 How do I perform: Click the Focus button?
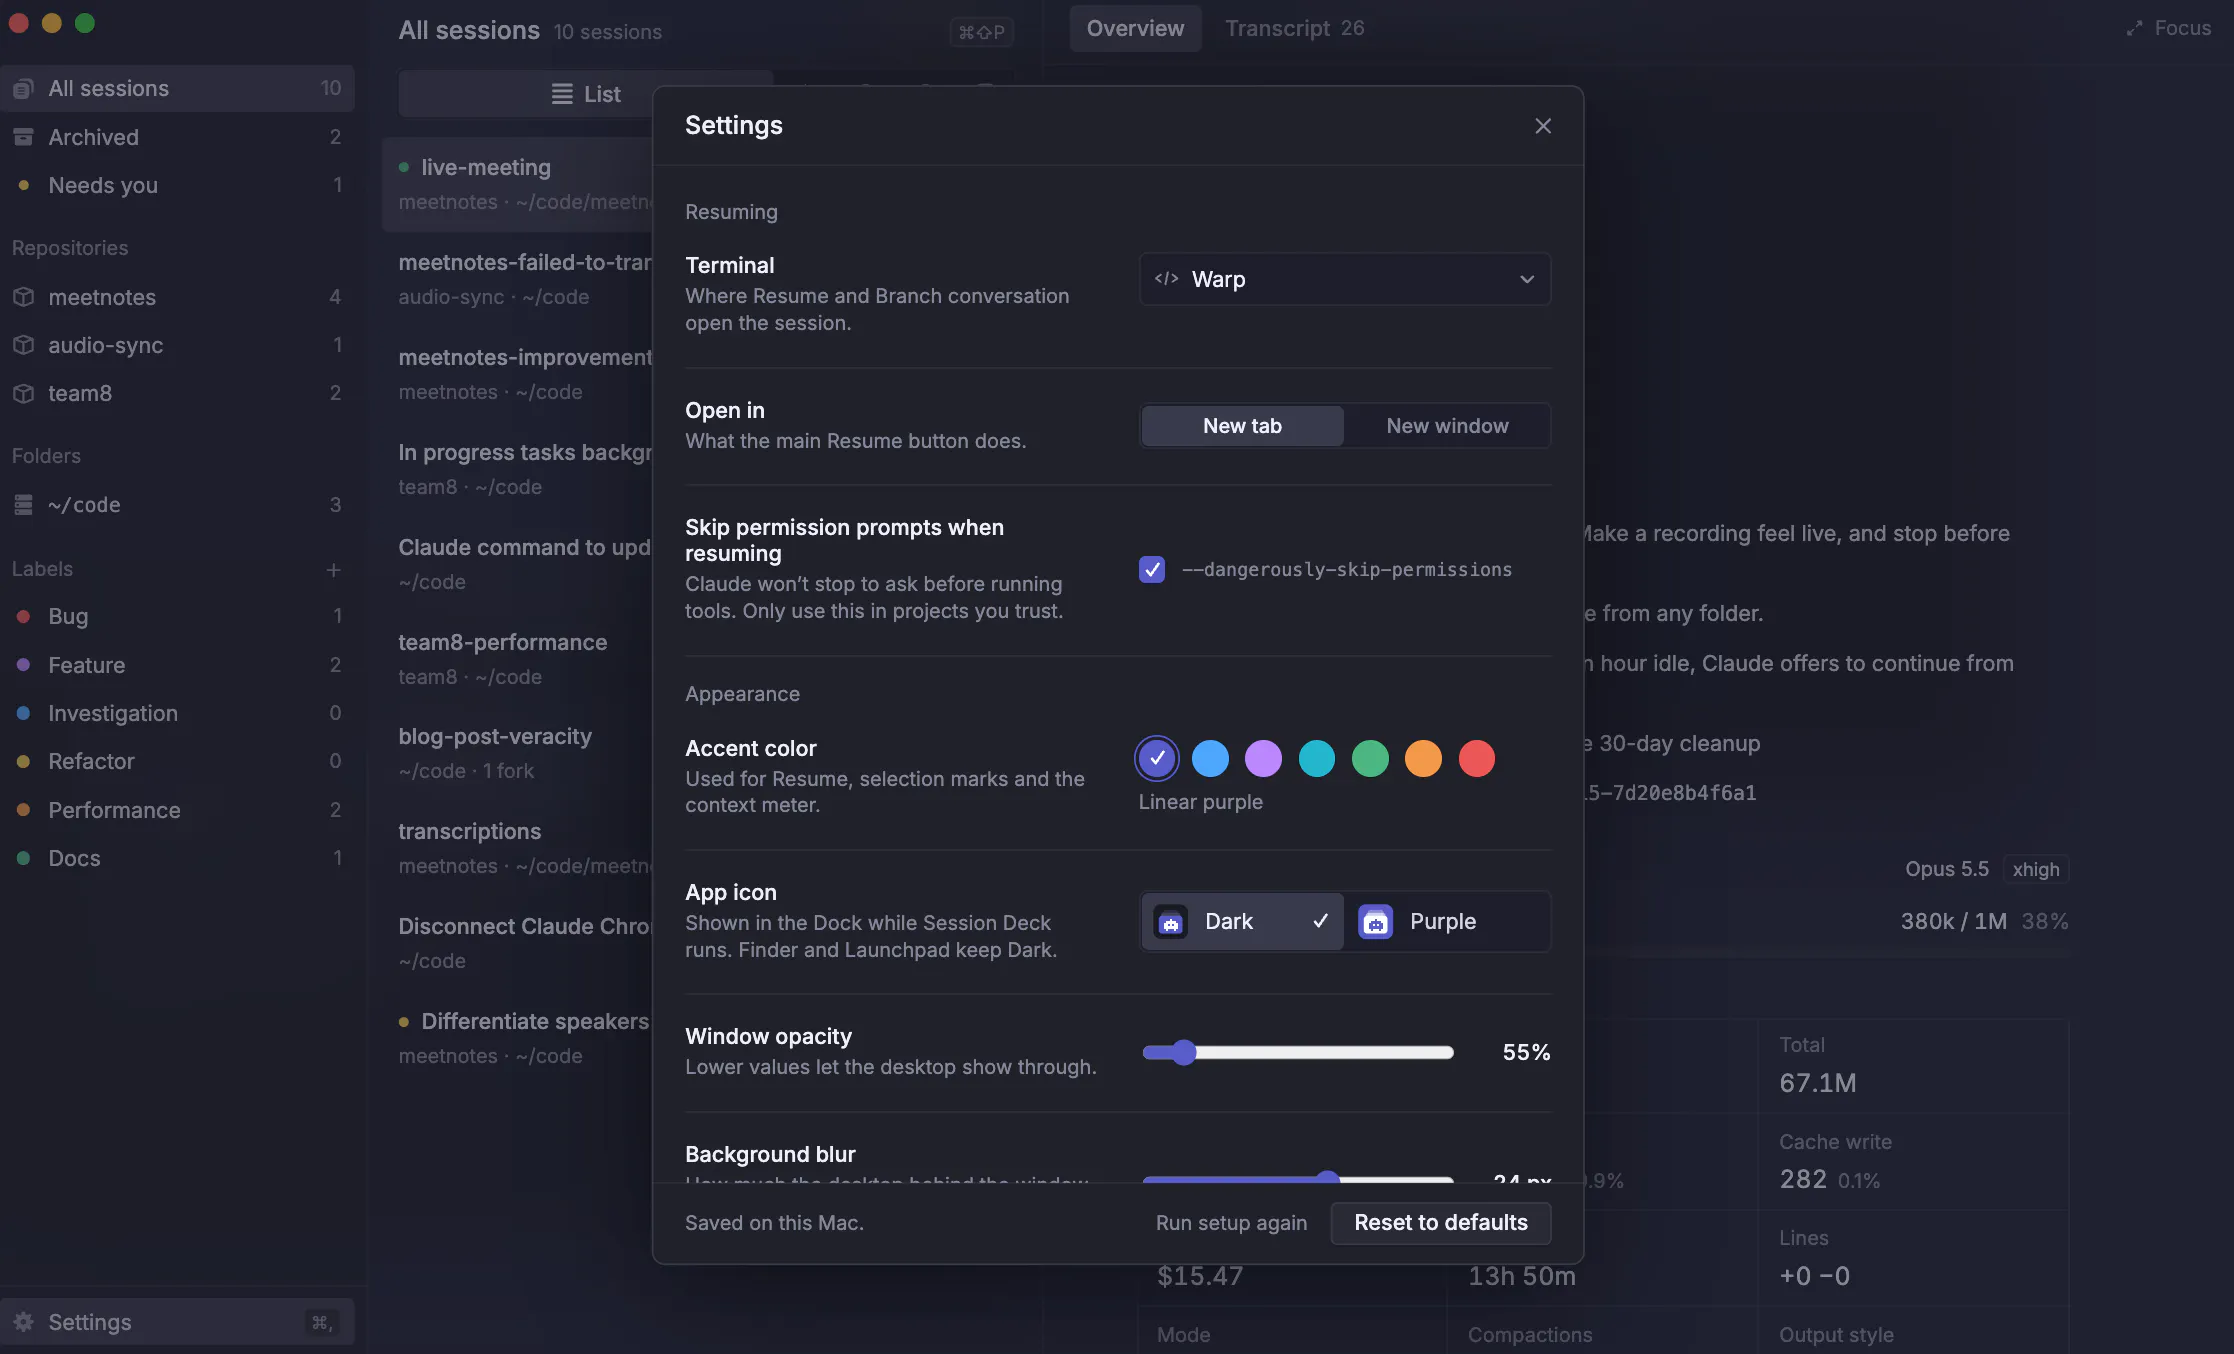coord(2168,28)
